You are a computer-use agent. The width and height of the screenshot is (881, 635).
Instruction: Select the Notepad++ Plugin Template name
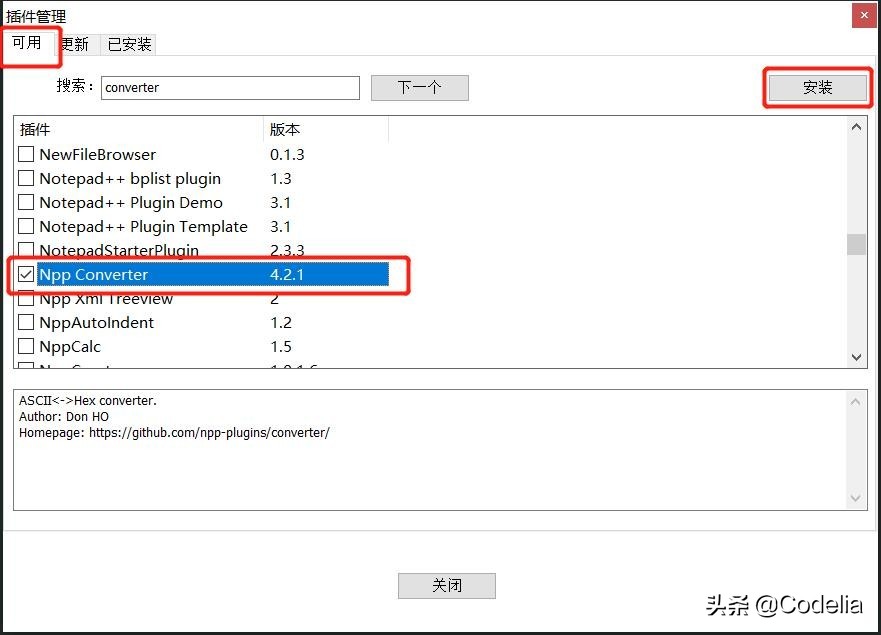click(143, 227)
